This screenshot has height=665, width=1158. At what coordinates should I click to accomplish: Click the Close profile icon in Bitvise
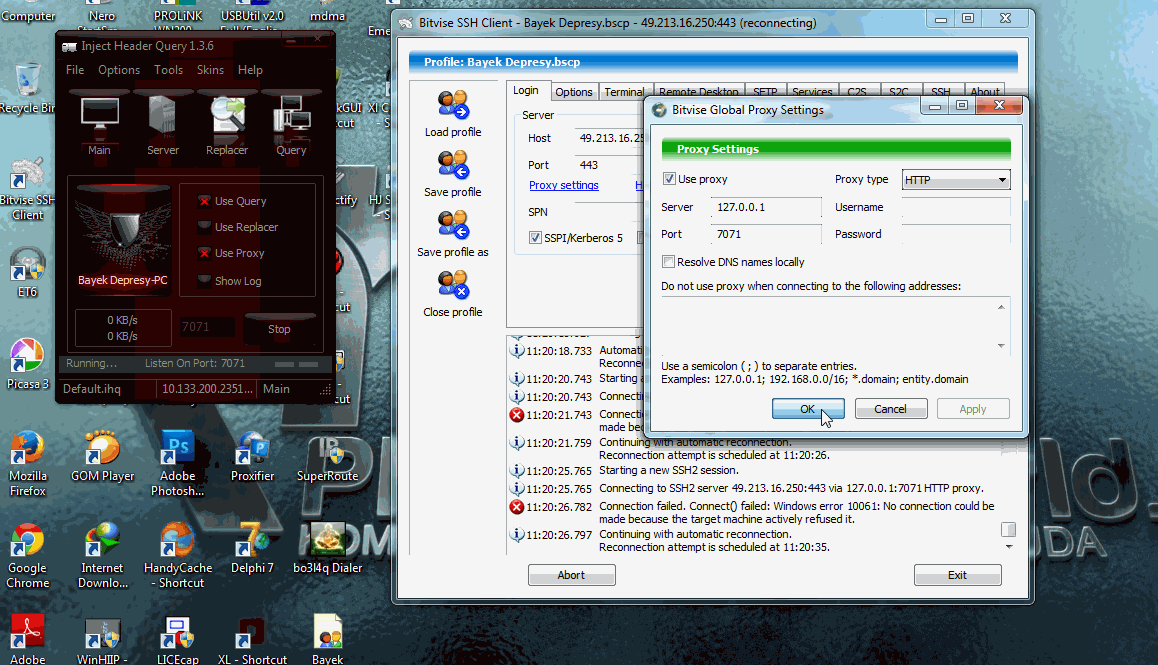pos(453,285)
